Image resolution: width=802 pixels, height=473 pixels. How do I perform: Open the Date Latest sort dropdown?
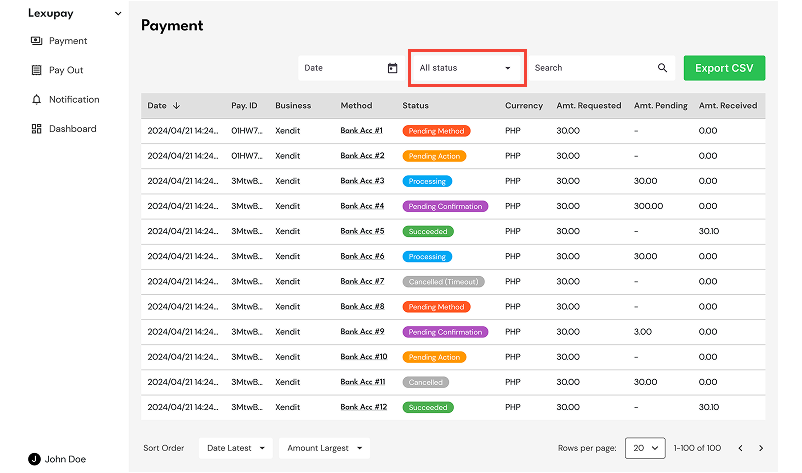click(236, 448)
